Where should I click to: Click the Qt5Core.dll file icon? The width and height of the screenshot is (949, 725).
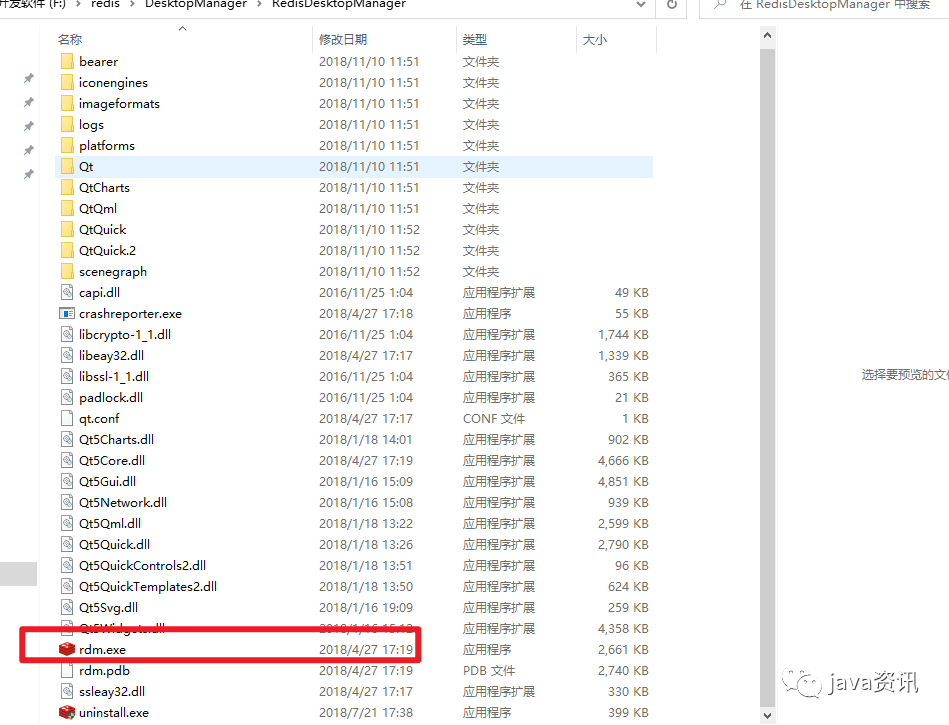coord(67,460)
